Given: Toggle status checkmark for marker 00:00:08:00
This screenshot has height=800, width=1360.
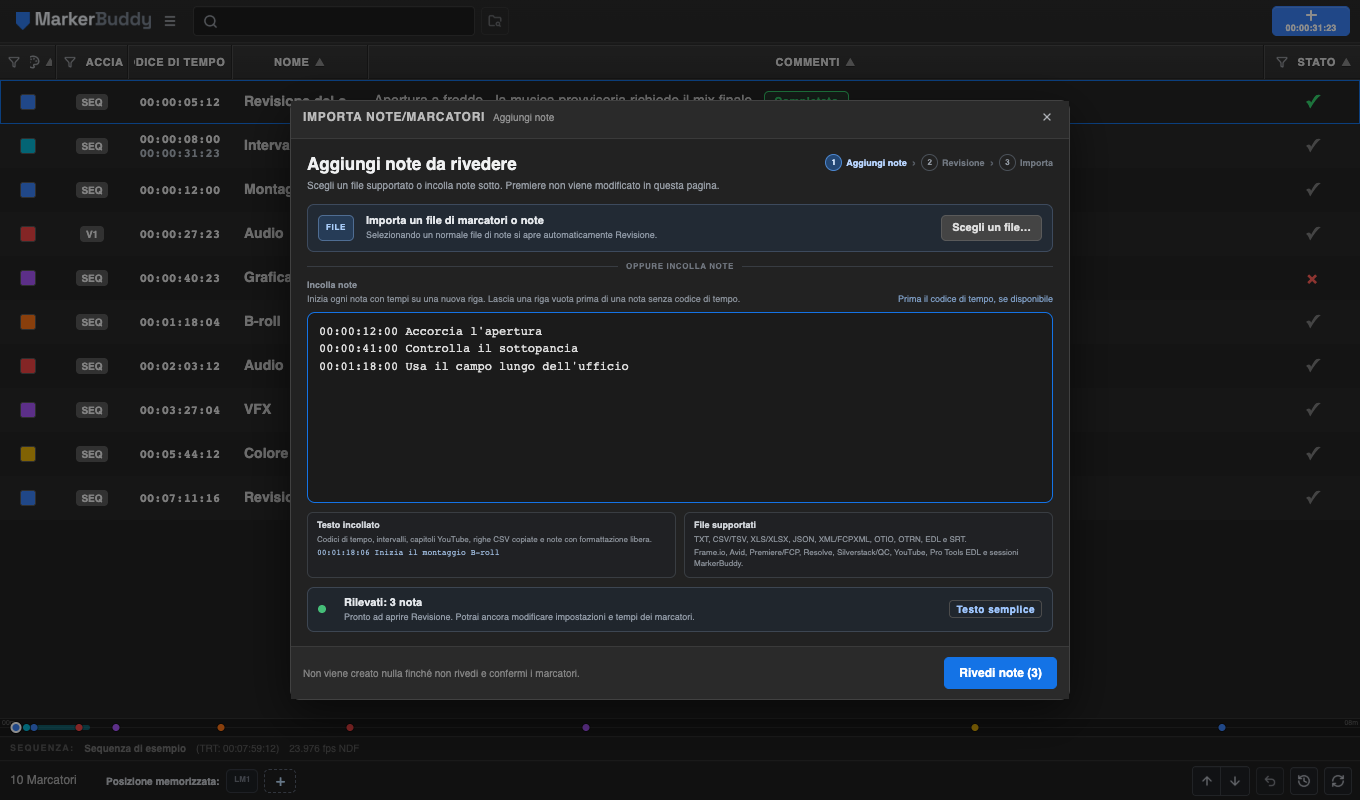Looking at the screenshot, I should point(1313,145).
